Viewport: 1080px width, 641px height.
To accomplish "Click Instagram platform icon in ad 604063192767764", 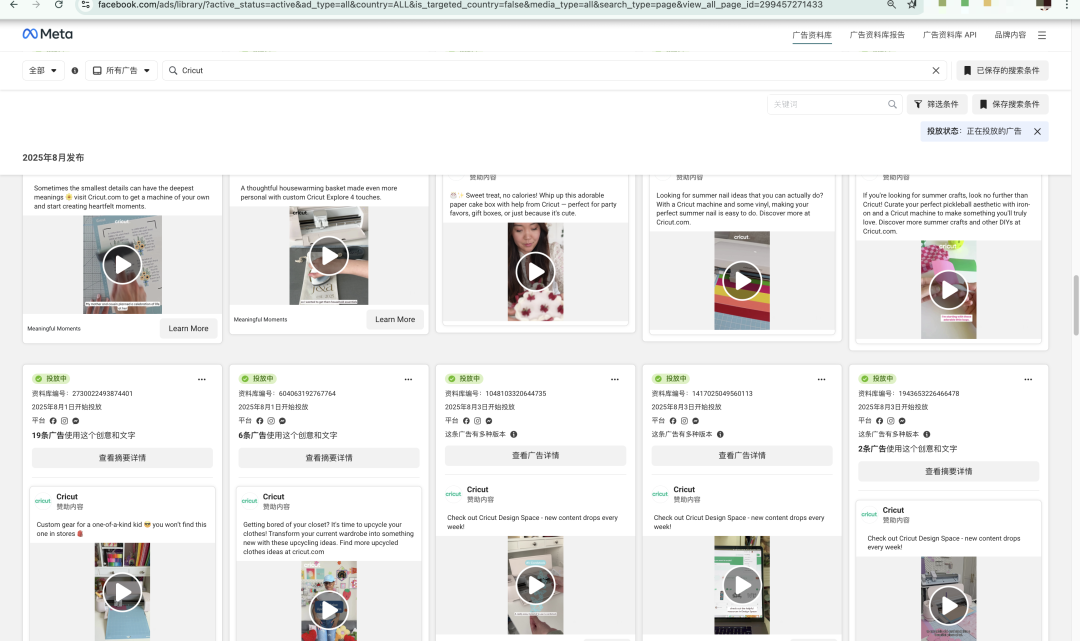I will click(x=271, y=421).
